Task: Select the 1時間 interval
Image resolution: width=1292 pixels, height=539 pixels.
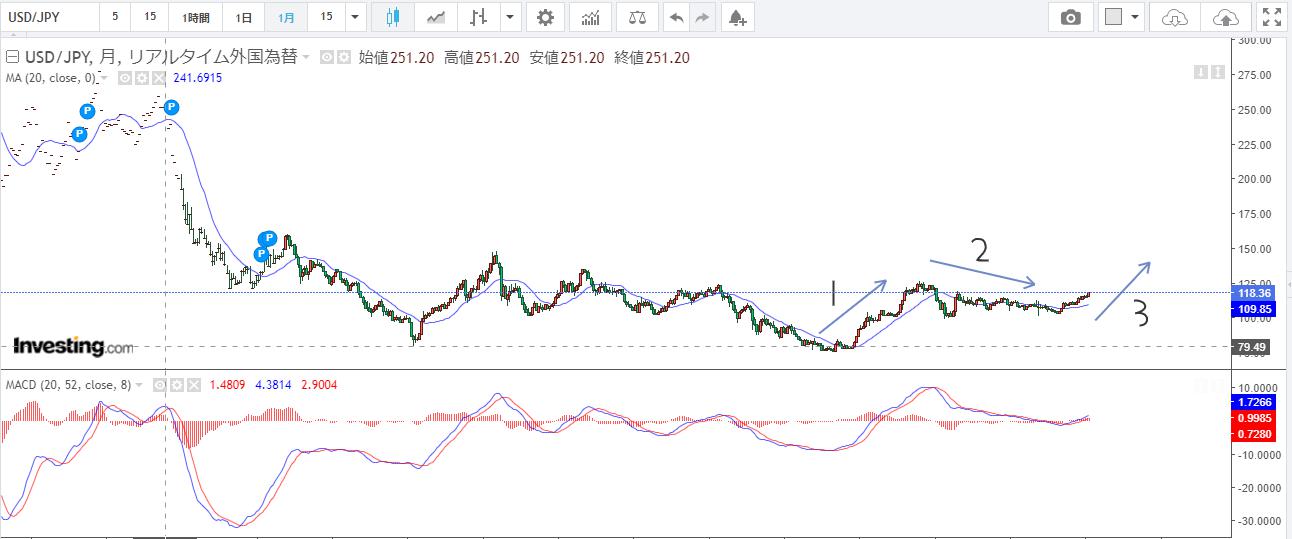Action: (195, 17)
